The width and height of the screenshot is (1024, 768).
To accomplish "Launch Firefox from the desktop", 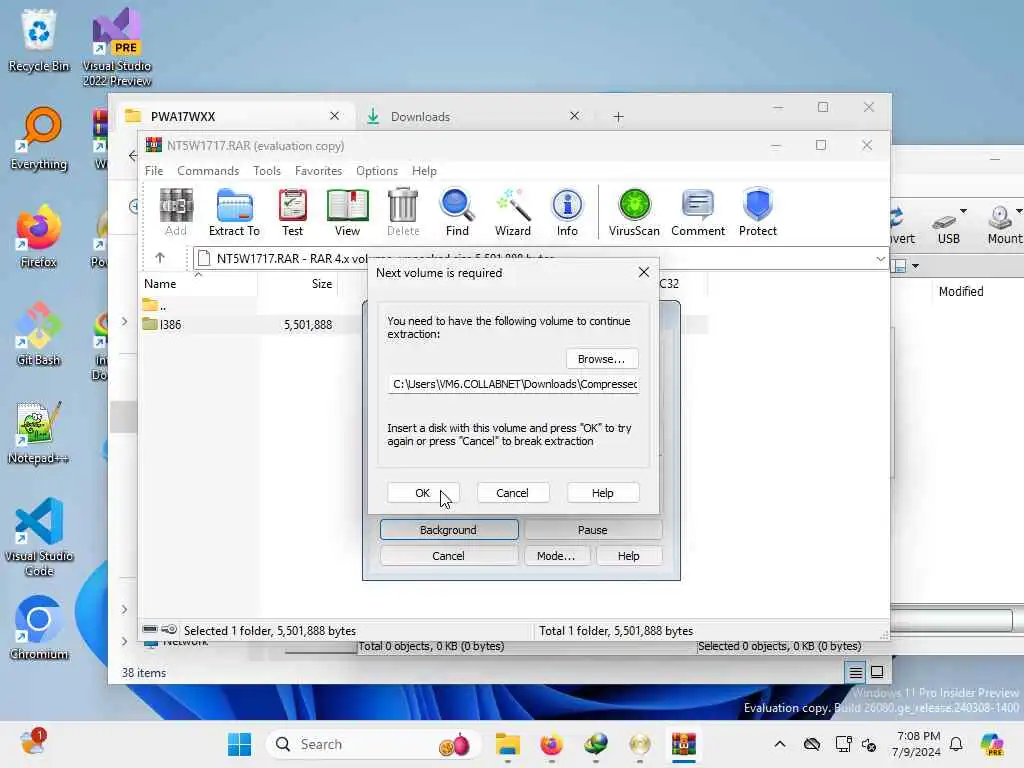I will [39, 236].
